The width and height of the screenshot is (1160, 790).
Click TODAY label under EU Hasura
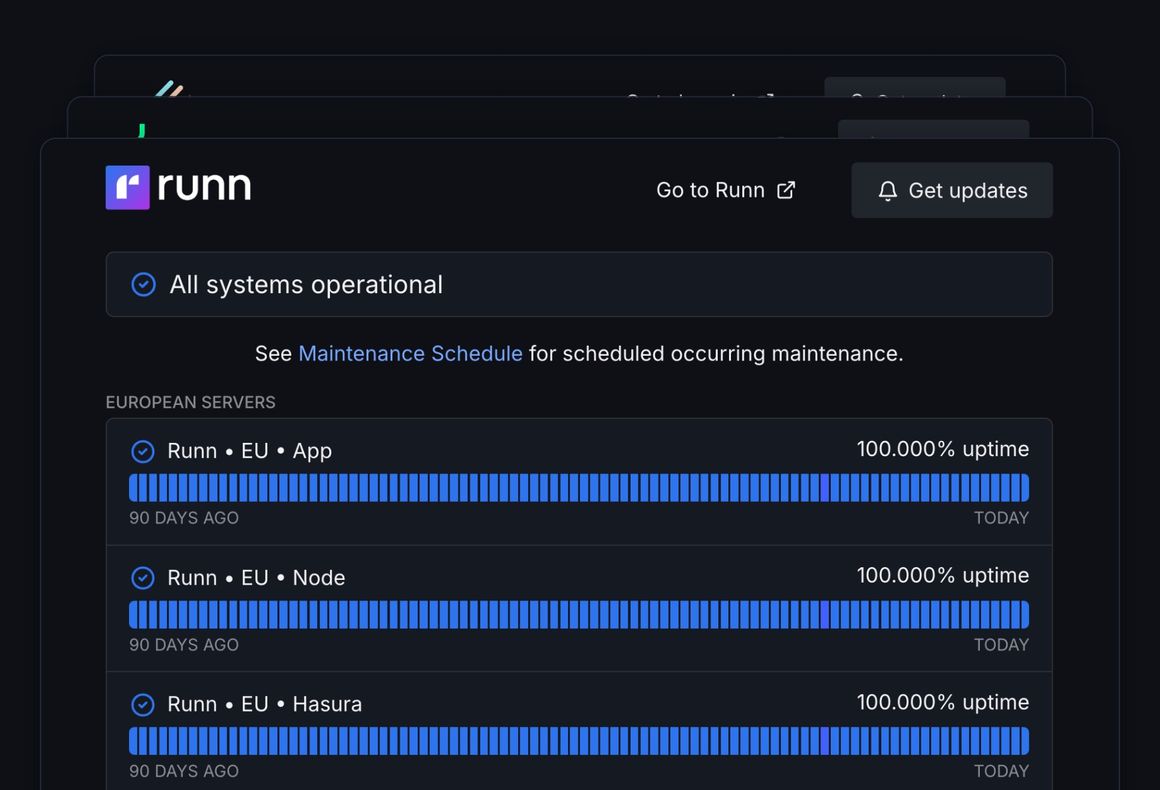click(x=1001, y=771)
